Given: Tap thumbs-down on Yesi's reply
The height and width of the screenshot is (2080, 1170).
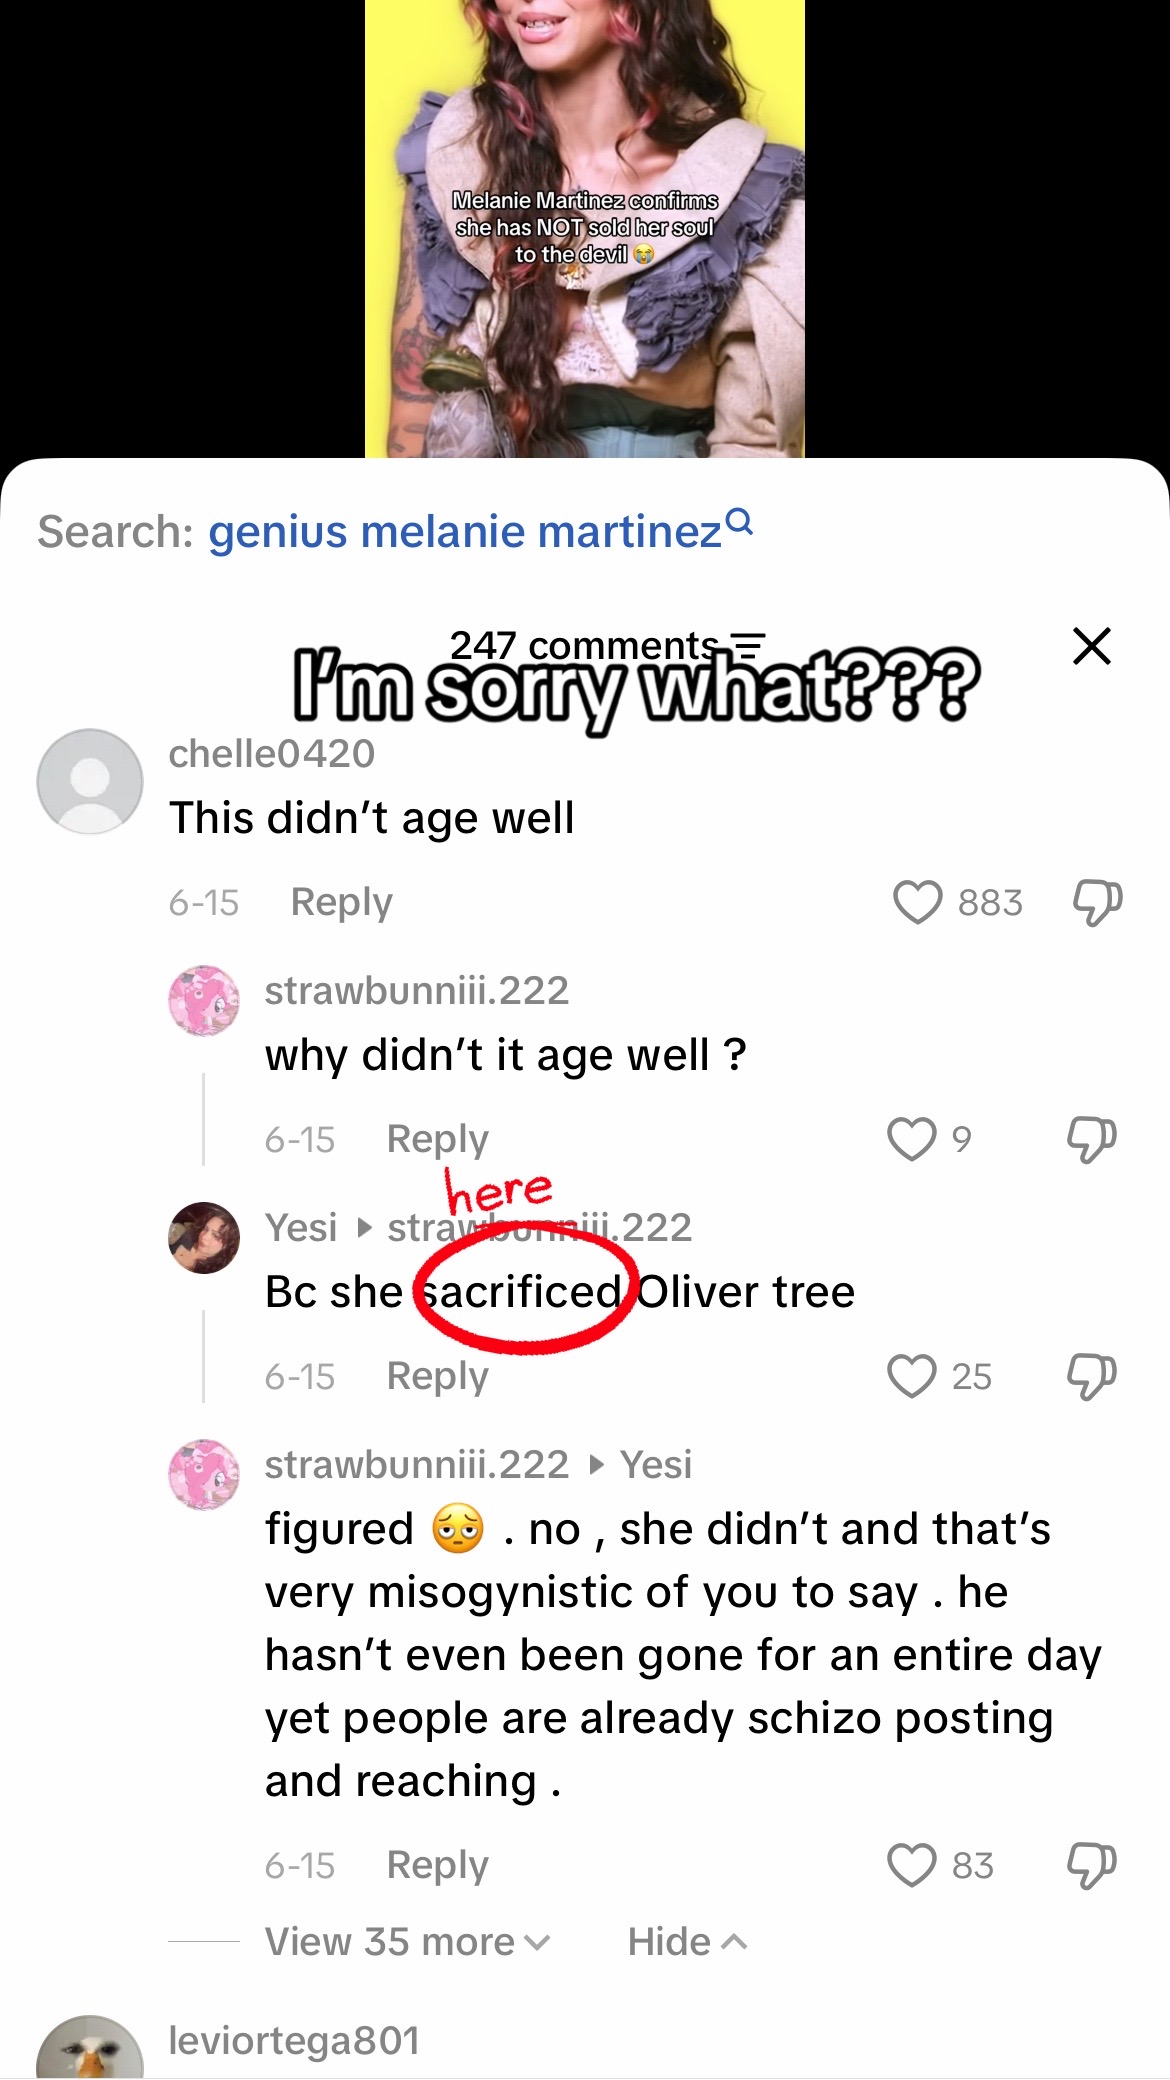Looking at the screenshot, I should [x=1091, y=1376].
